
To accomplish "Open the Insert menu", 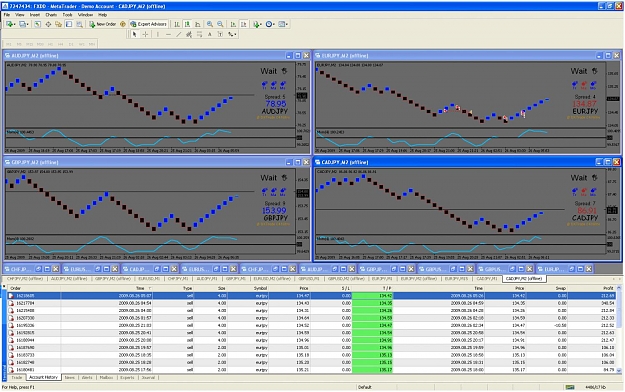I will coord(35,15).
